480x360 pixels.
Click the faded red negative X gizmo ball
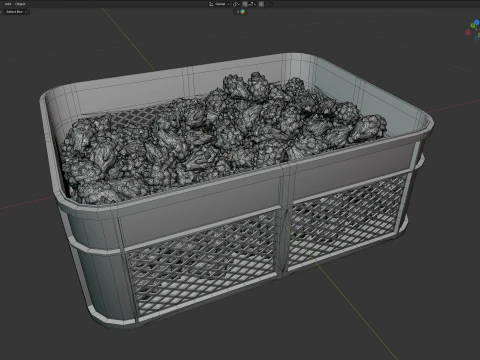468,33
